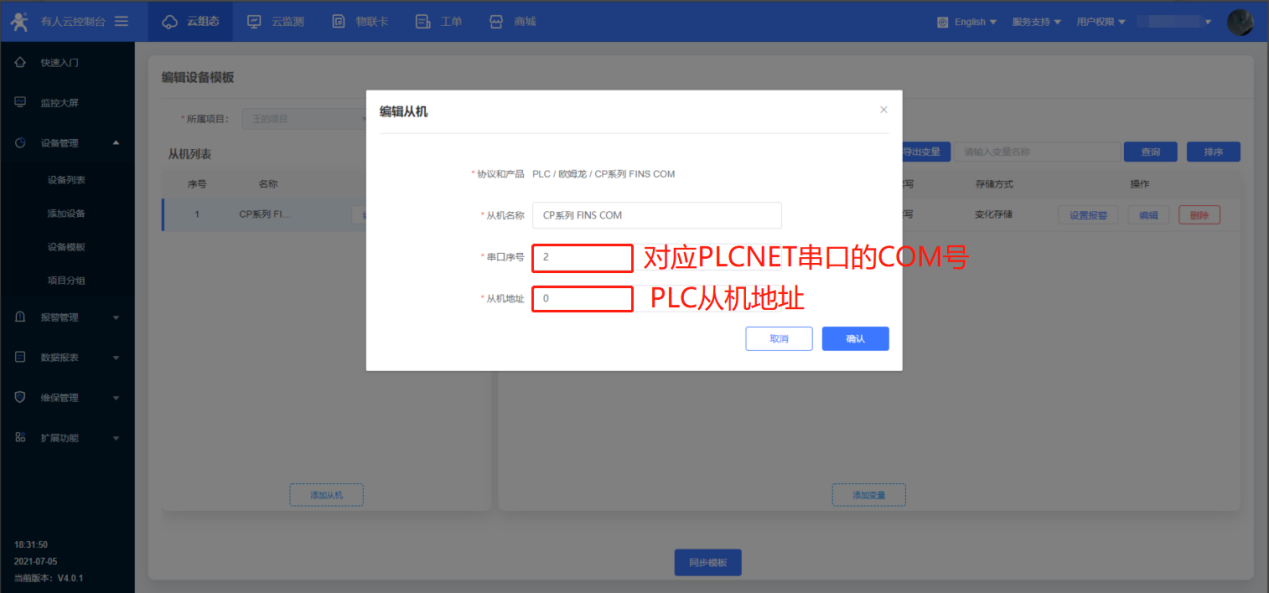1269x593 pixels.
Task: Open the 服务支持 dropdown menu
Action: coord(1036,22)
